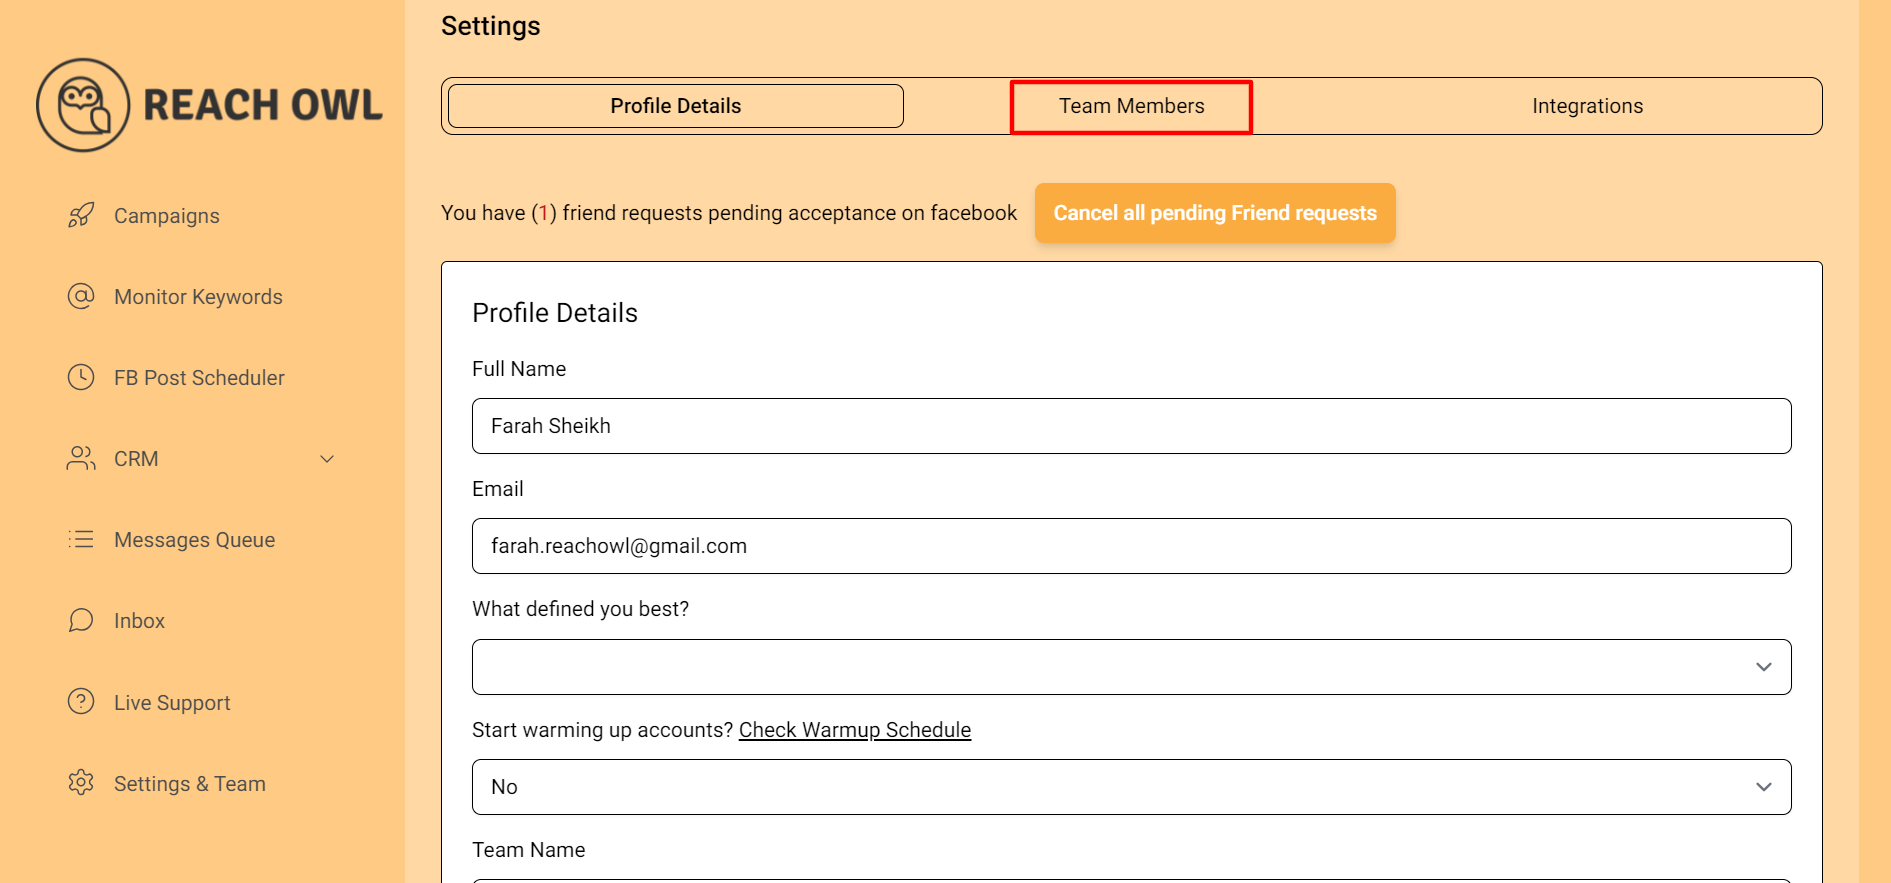Image resolution: width=1891 pixels, height=883 pixels.
Task: Click the Reach Owl logo
Action: [209, 105]
